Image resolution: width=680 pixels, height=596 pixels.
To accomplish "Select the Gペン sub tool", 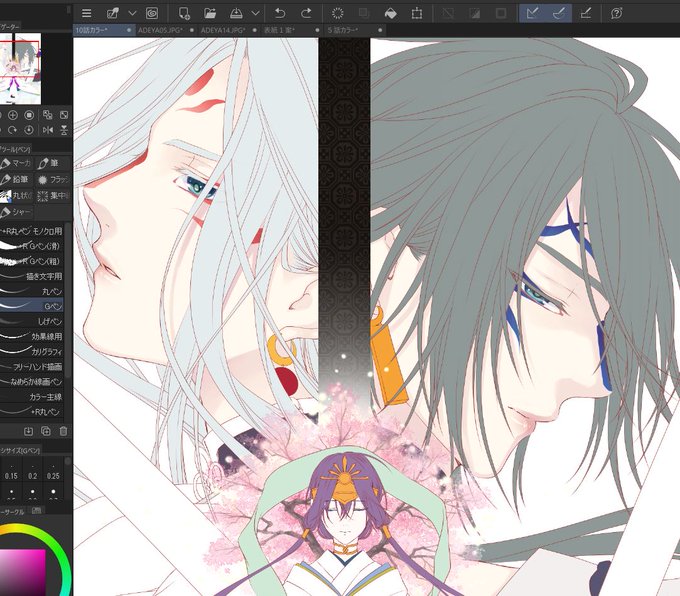I will click(x=32, y=306).
